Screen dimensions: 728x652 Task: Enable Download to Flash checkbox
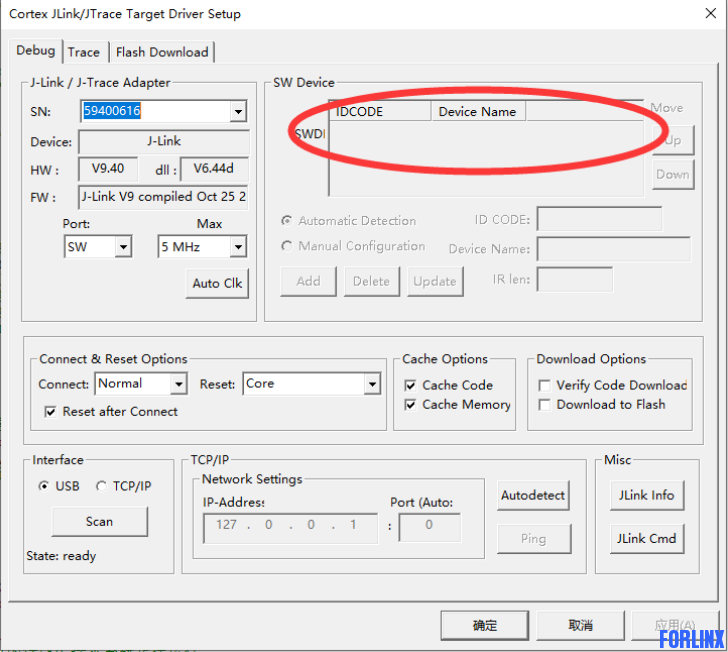point(544,405)
